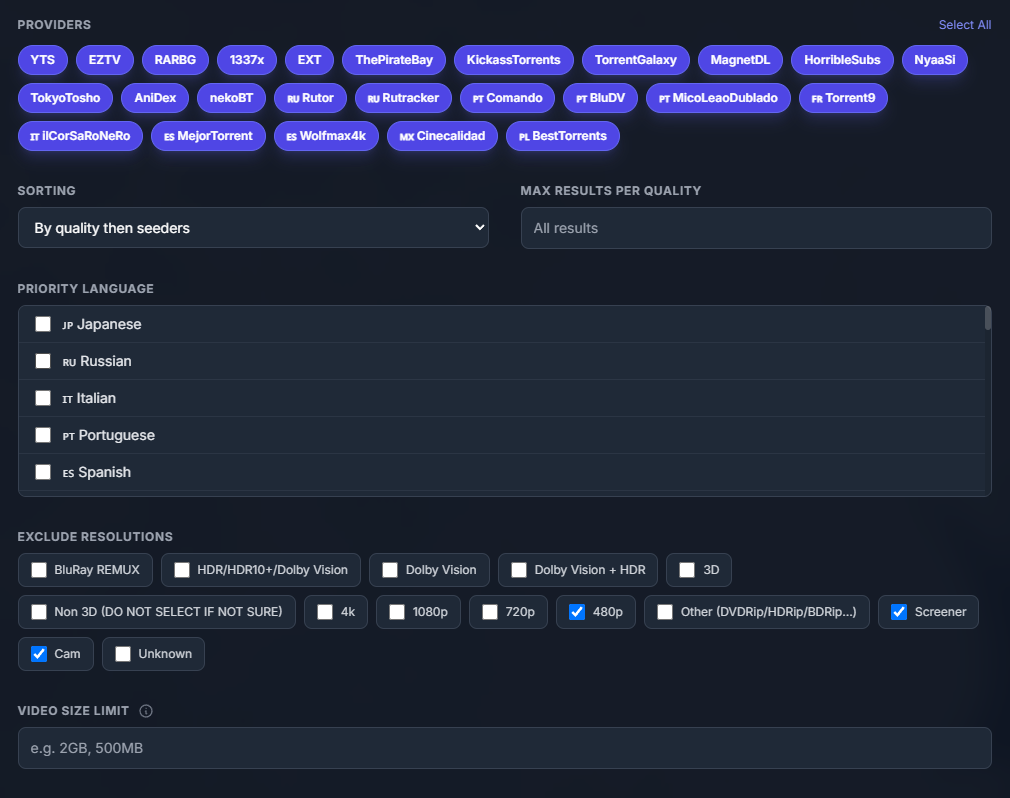
Task: Open the Sorting dropdown
Action: point(253,227)
